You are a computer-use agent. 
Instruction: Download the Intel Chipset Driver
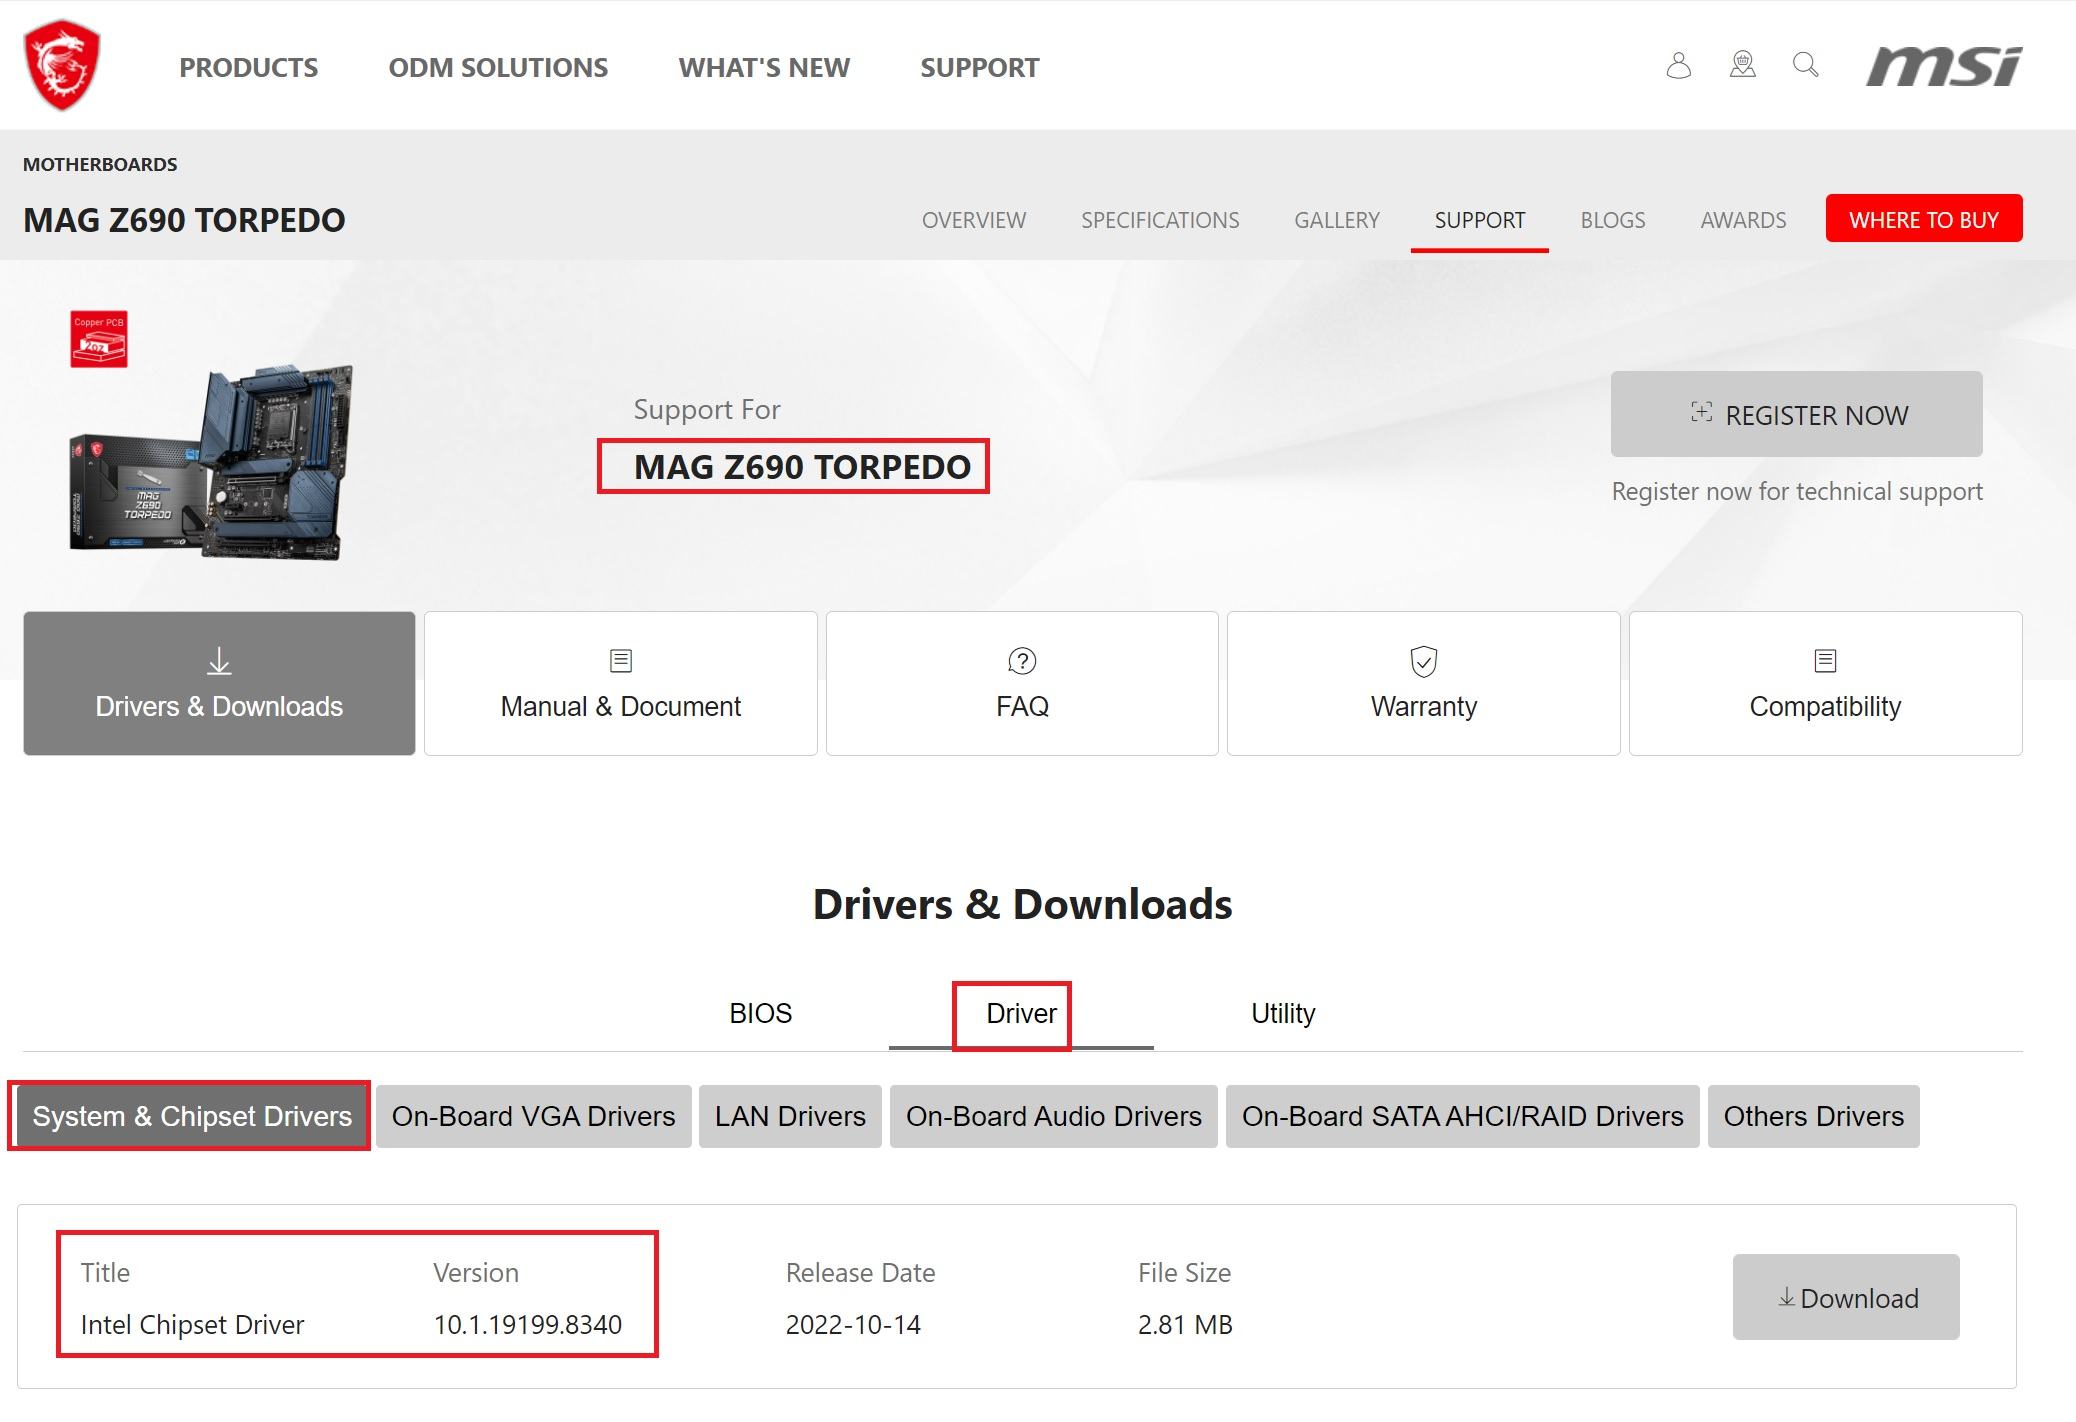[x=1846, y=1297]
